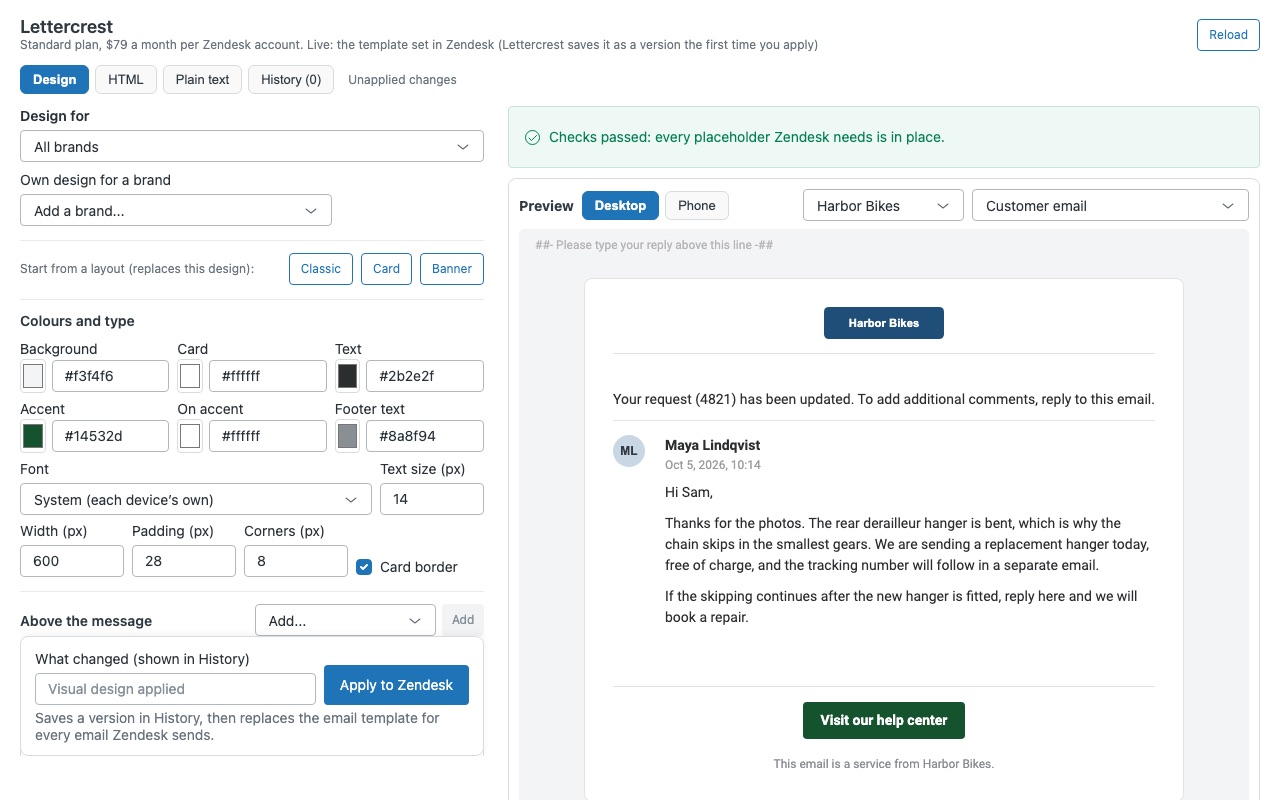Screen dimensions: 1280x800
Task: Select the Desktop preview mode
Action: [620, 205]
